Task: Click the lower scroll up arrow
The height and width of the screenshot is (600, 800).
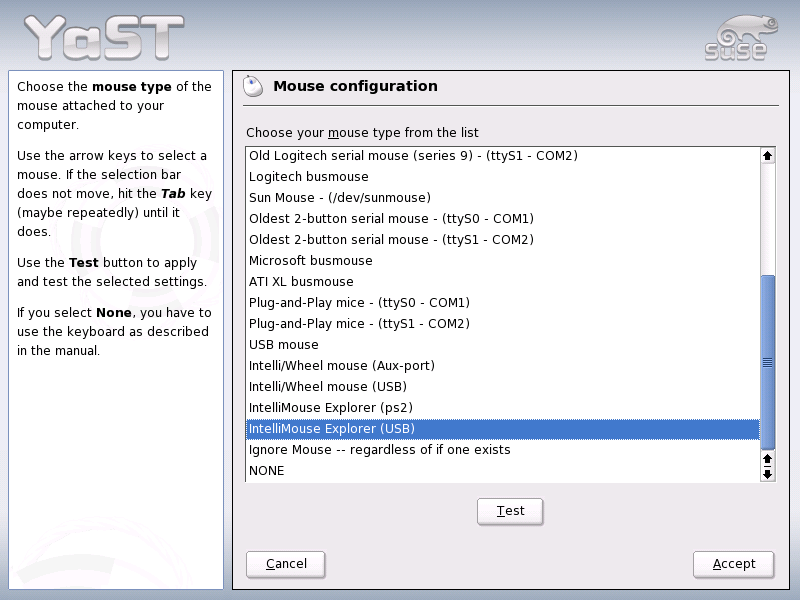Action: click(767, 459)
